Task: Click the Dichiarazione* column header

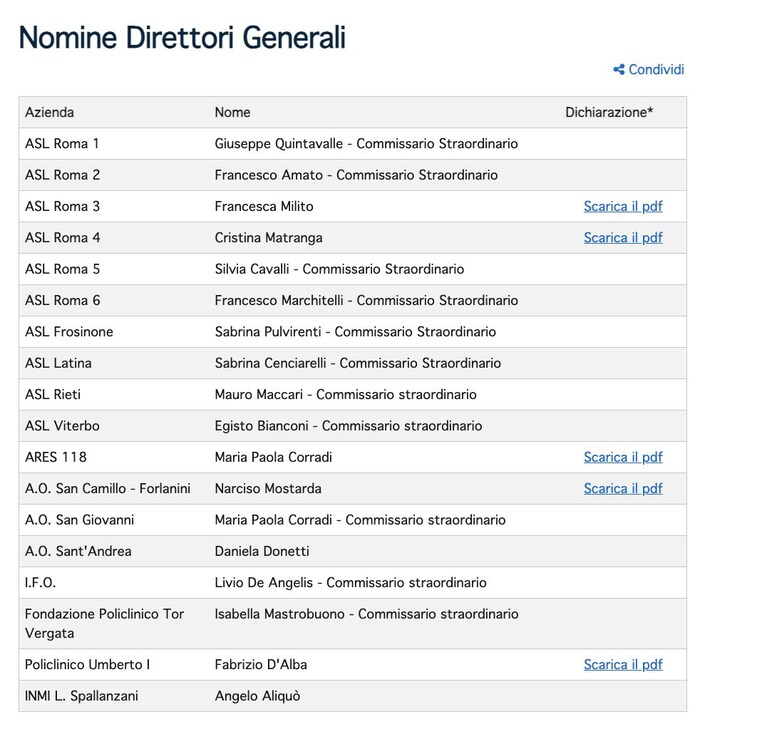Action: 609,113
